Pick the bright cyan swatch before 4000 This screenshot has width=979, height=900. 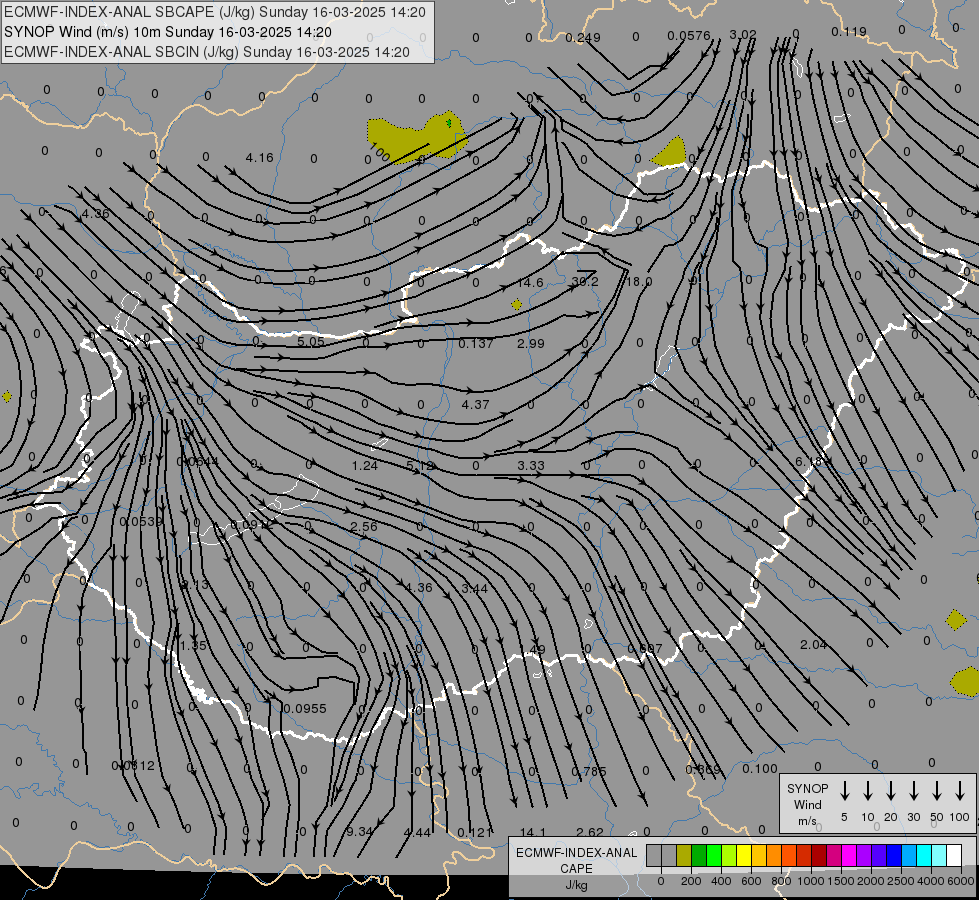pos(923,856)
